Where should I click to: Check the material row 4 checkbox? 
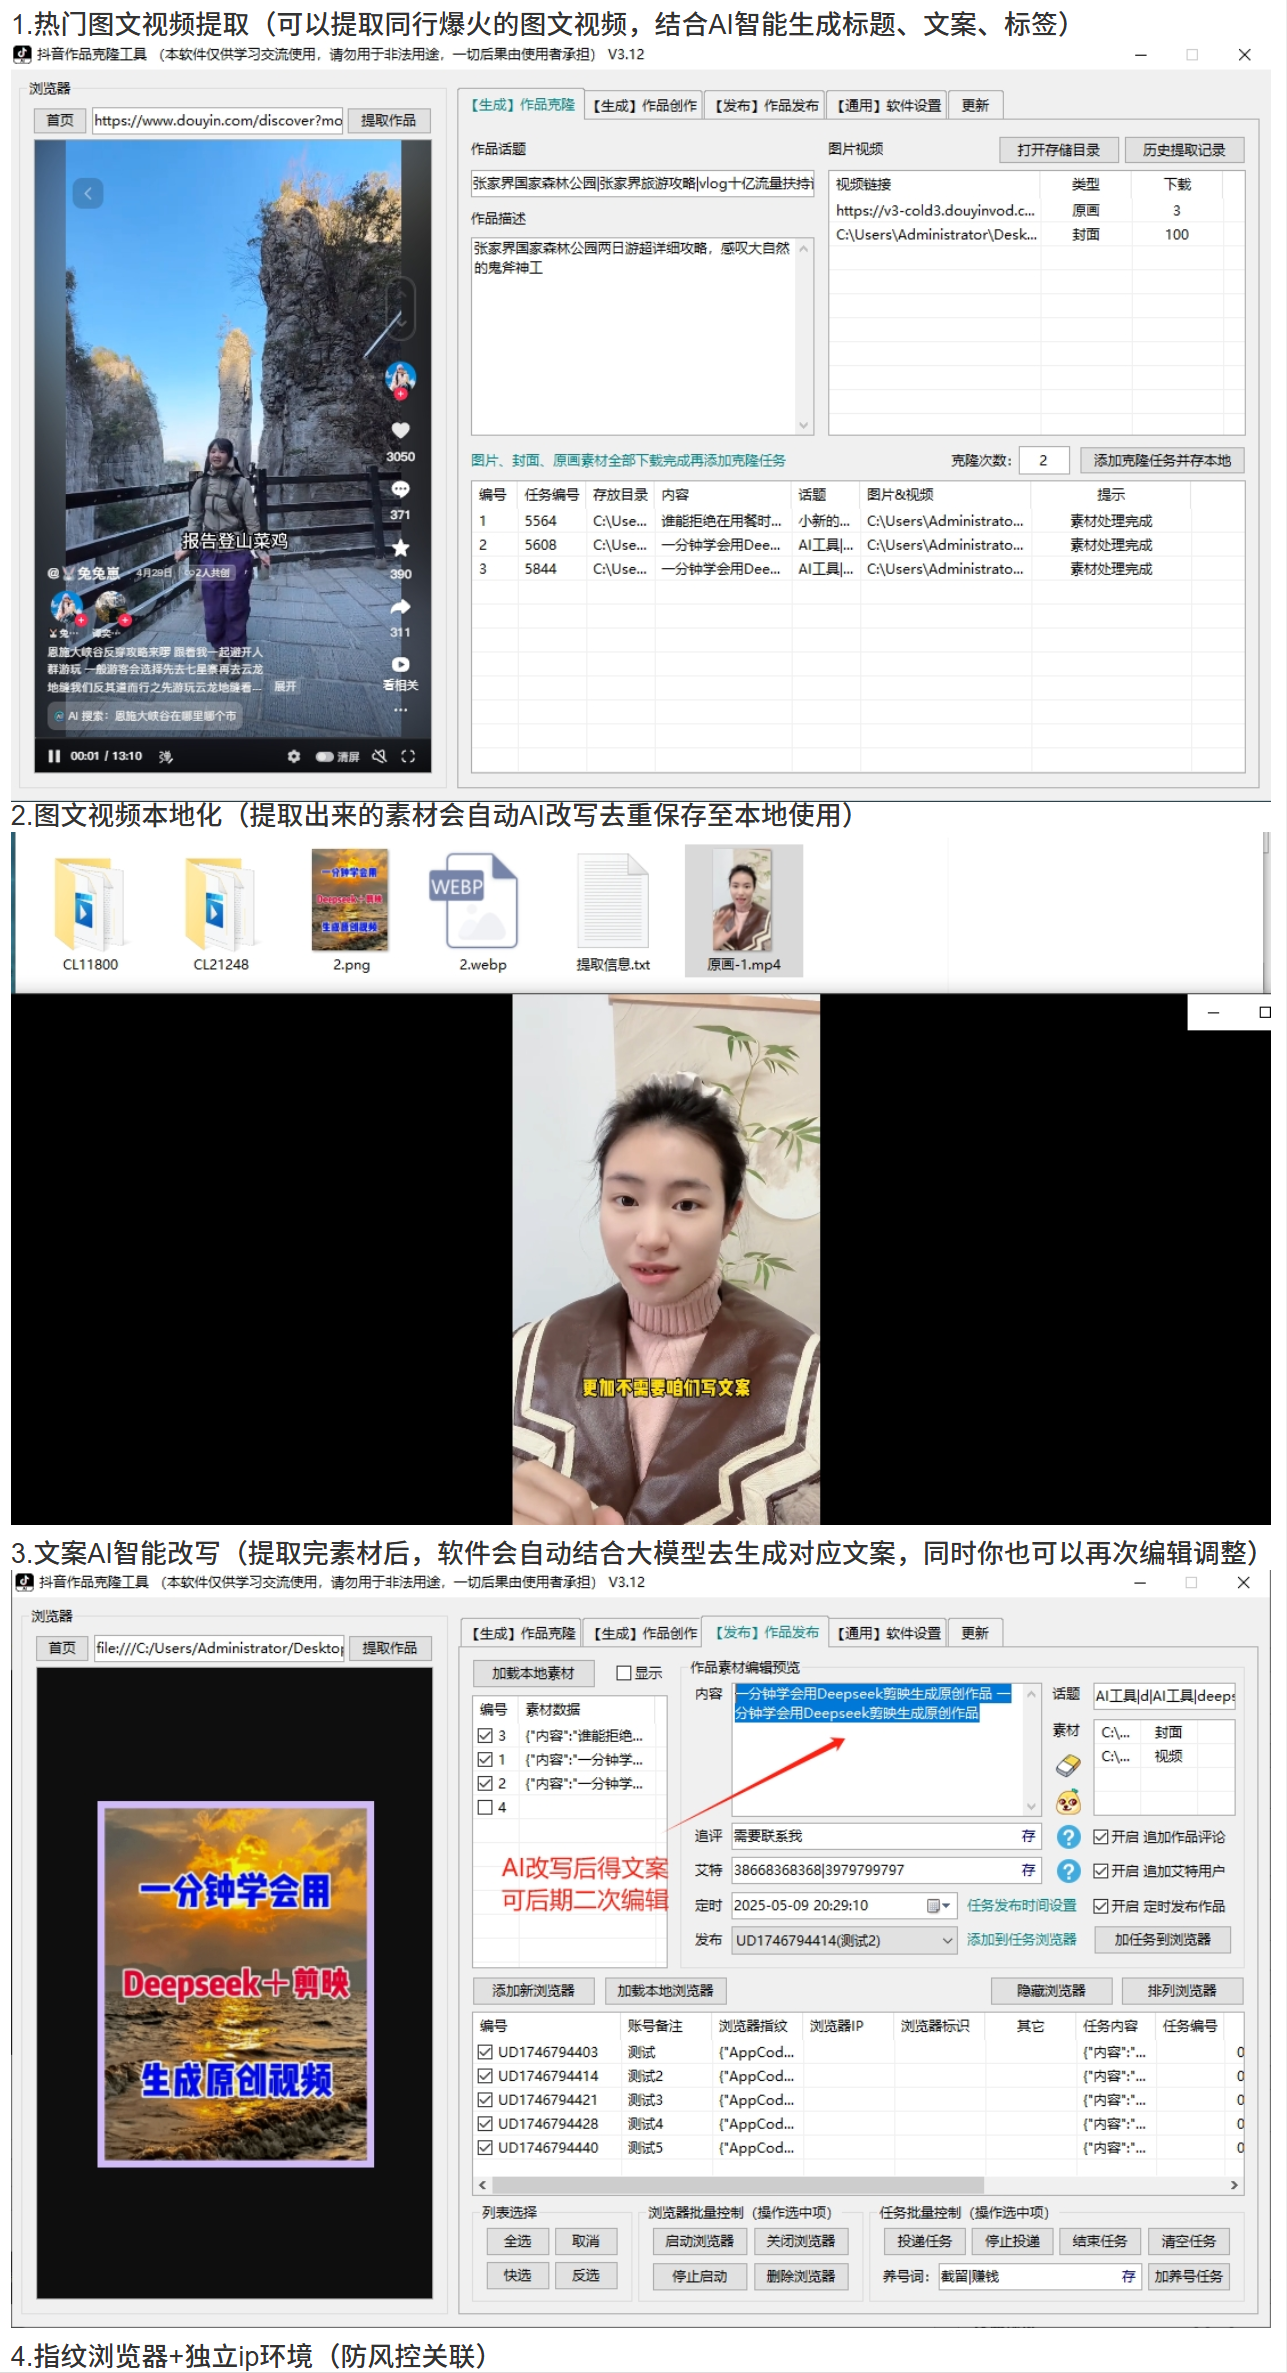point(485,1807)
